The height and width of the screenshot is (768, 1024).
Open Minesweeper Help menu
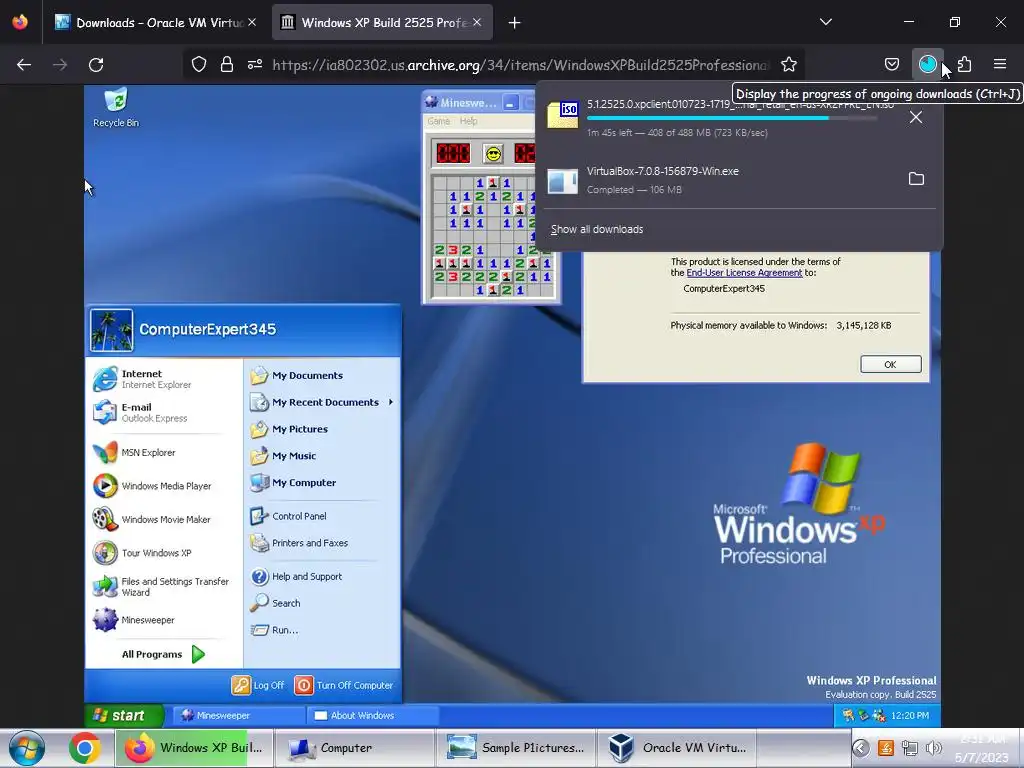(x=468, y=121)
